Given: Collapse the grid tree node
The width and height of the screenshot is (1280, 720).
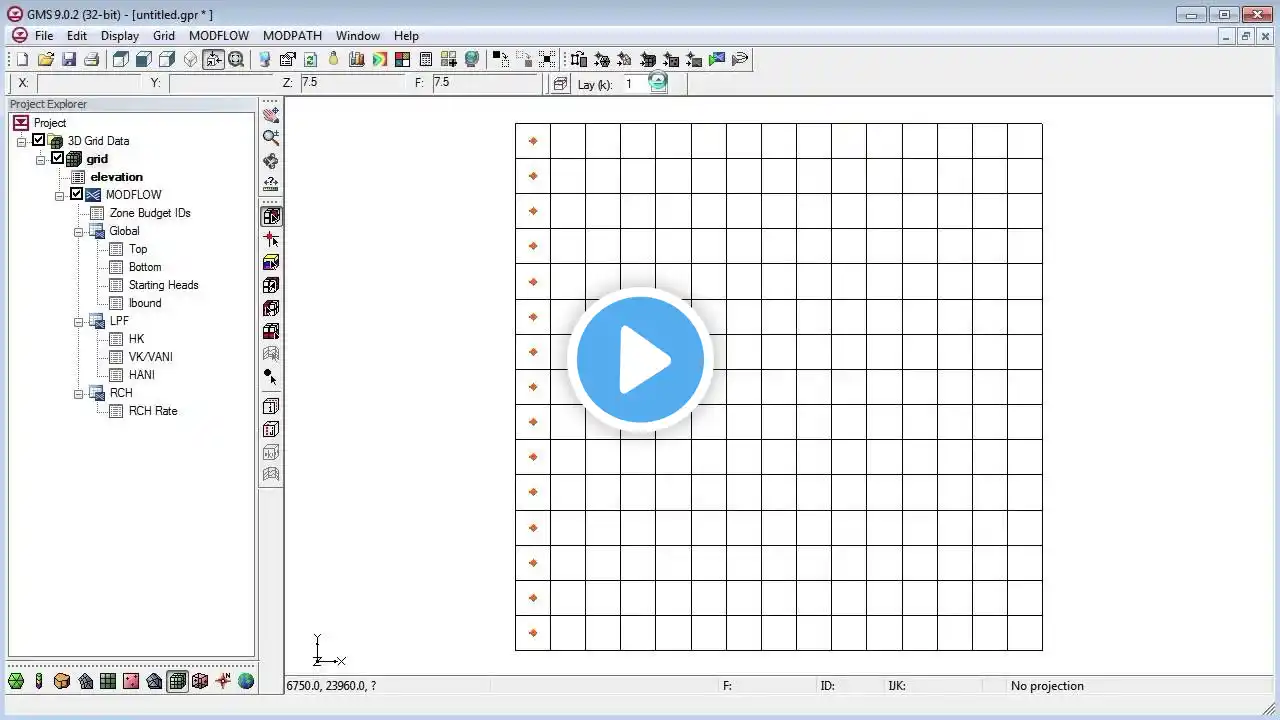Looking at the screenshot, I should [41, 159].
